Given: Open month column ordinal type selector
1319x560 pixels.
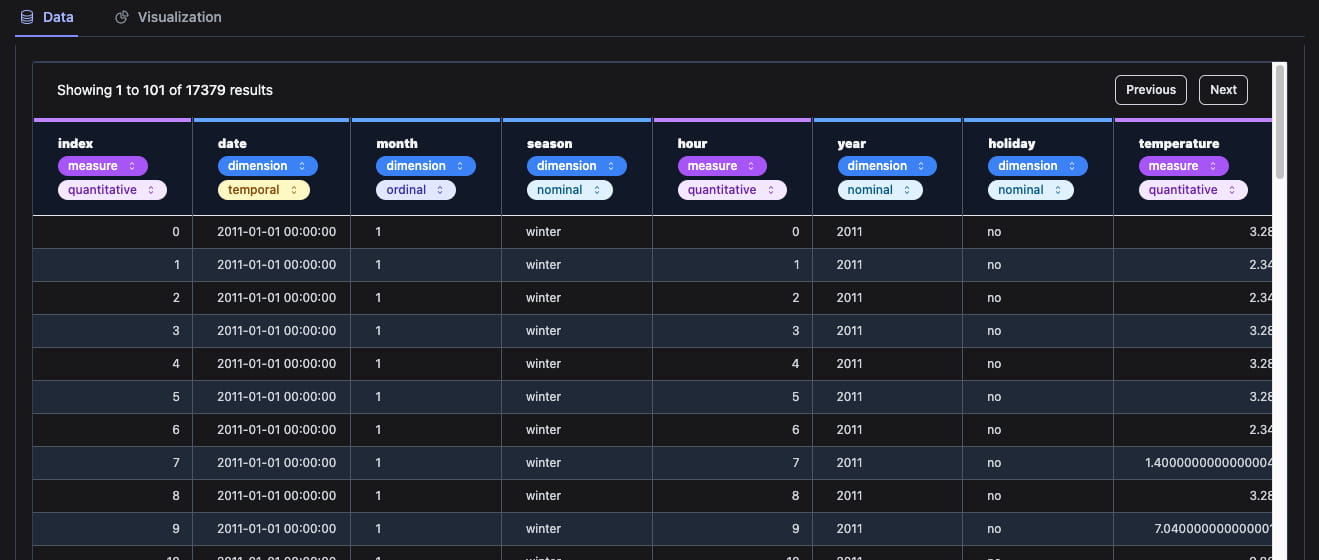Looking at the screenshot, I should click(415, 190).
